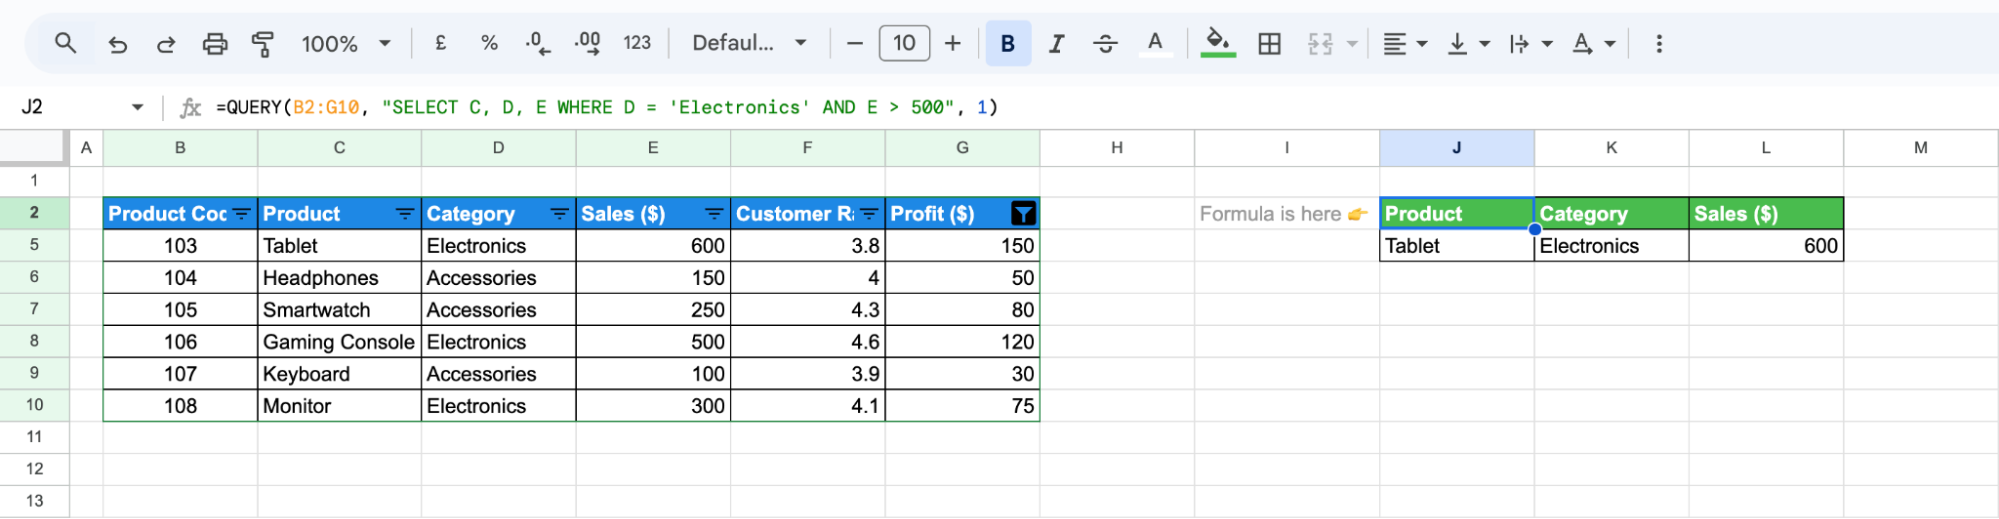Select row 10 header
The height and width of the screenshot is (519, 1999).
coord(34,405)
